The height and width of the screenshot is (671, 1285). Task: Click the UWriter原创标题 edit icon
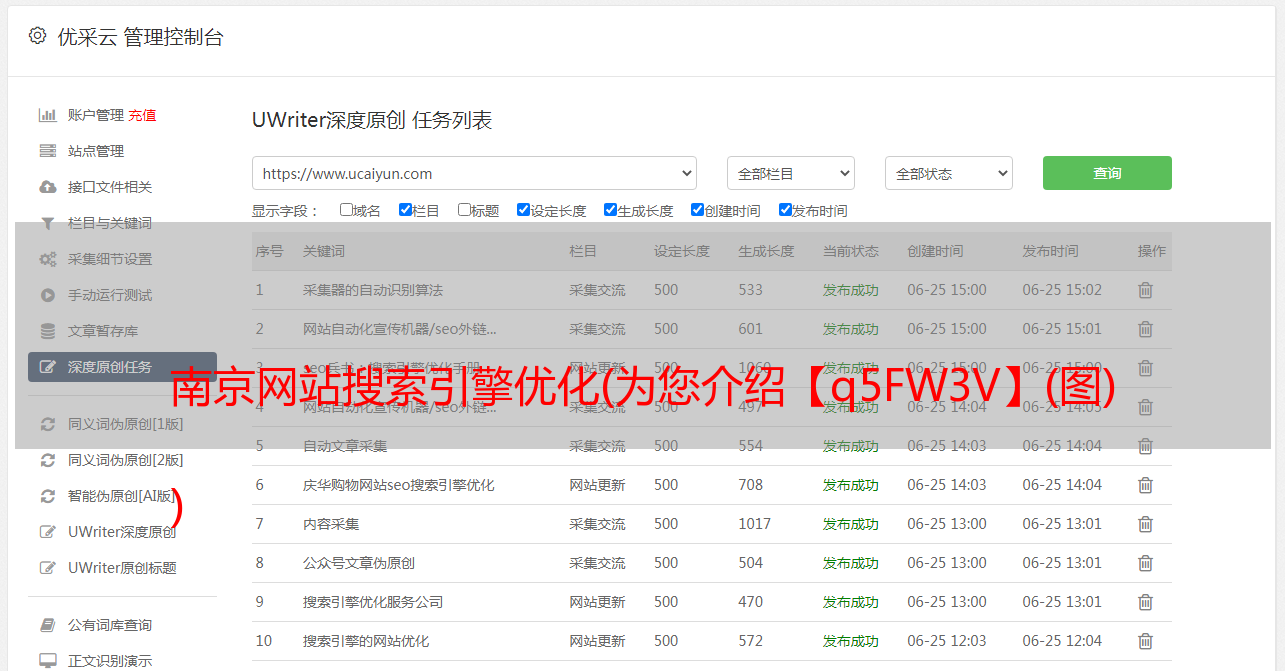[x=47, y=568]
